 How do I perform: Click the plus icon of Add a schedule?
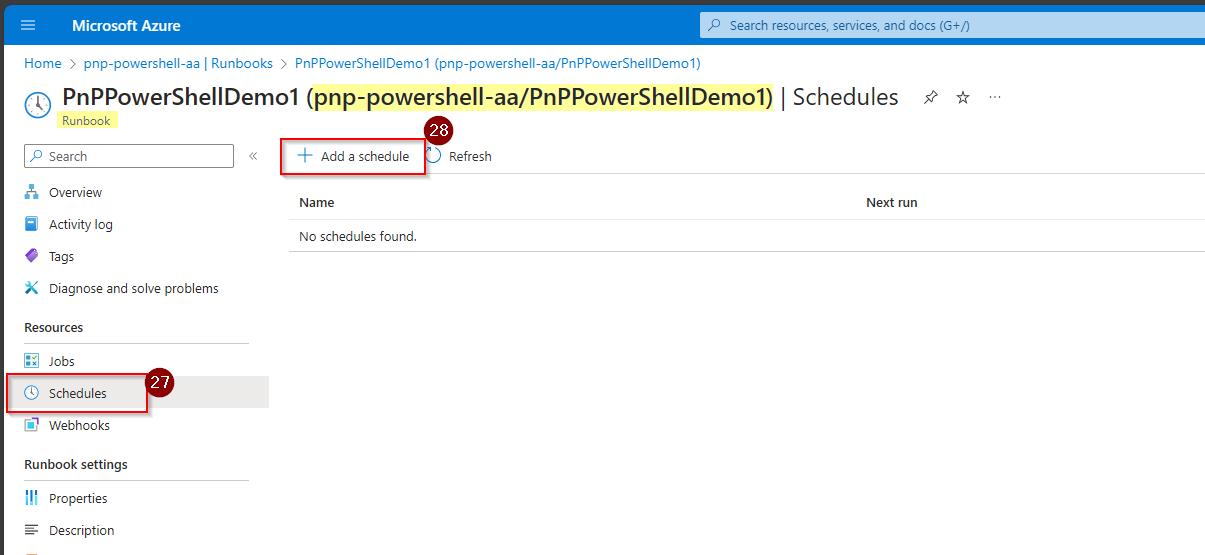(x=305, y=156)
